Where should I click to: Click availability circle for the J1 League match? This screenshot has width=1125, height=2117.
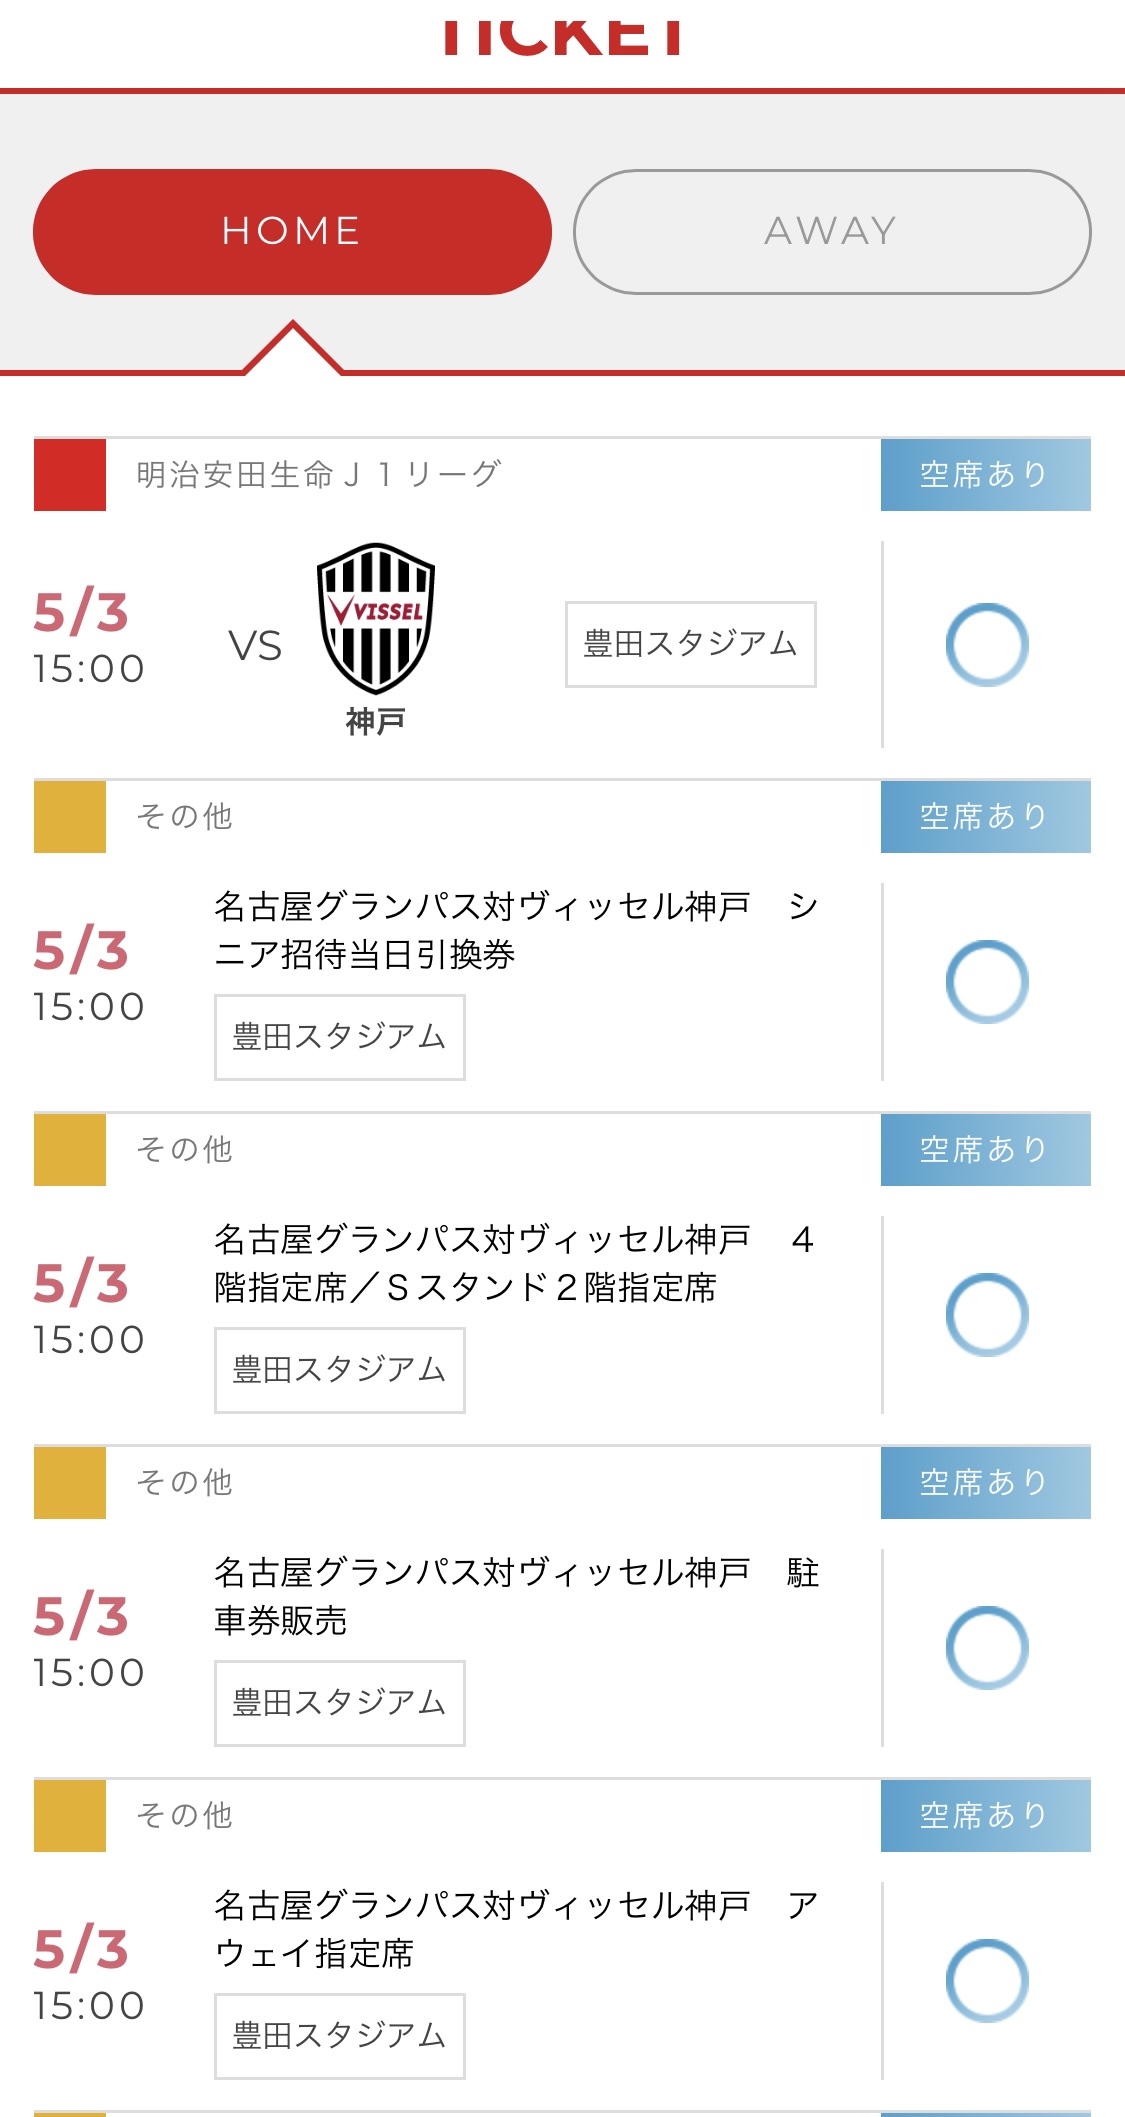point(987,645)
